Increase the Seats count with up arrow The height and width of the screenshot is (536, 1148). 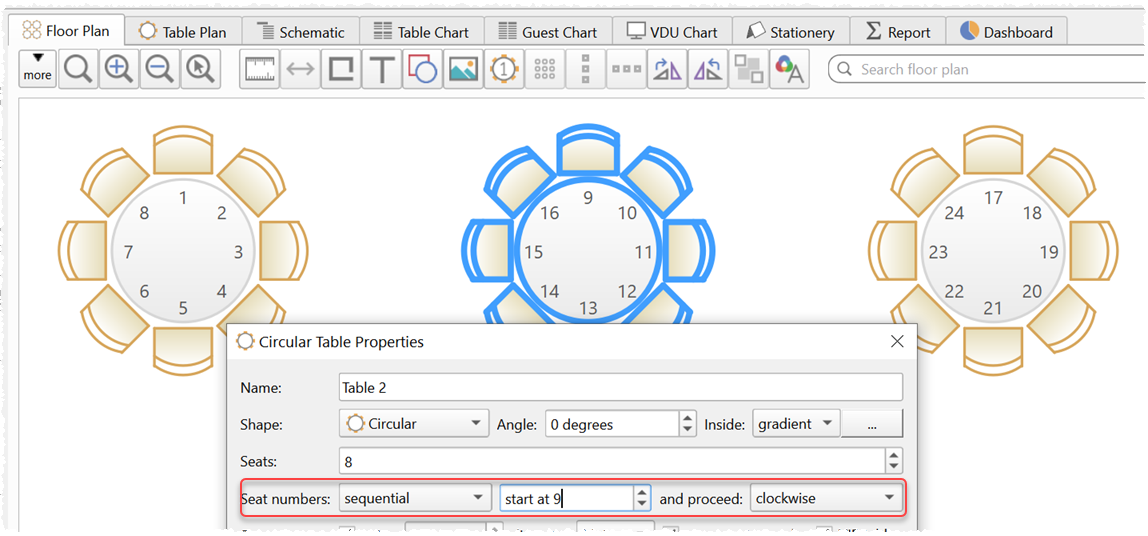[x=893, y=455]
